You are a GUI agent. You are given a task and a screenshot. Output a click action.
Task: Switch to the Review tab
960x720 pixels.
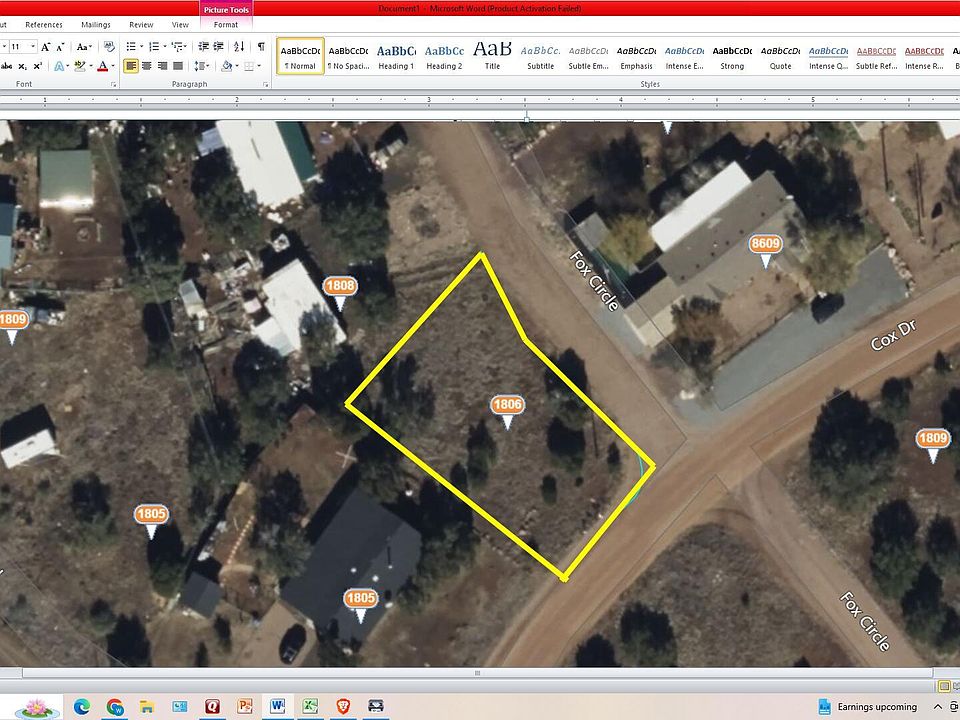pyautogui.click(x=141, y=24)
